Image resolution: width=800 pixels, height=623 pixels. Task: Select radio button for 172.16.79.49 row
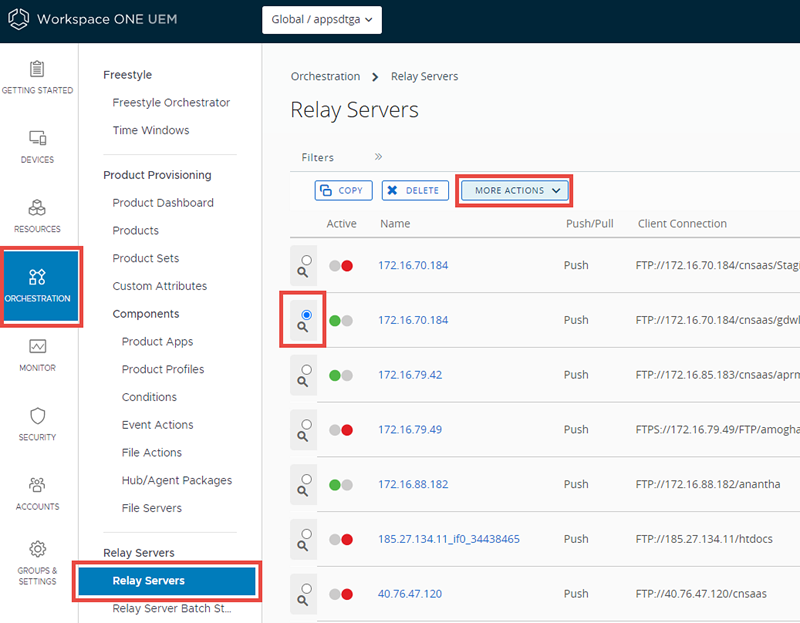[306, 424]
